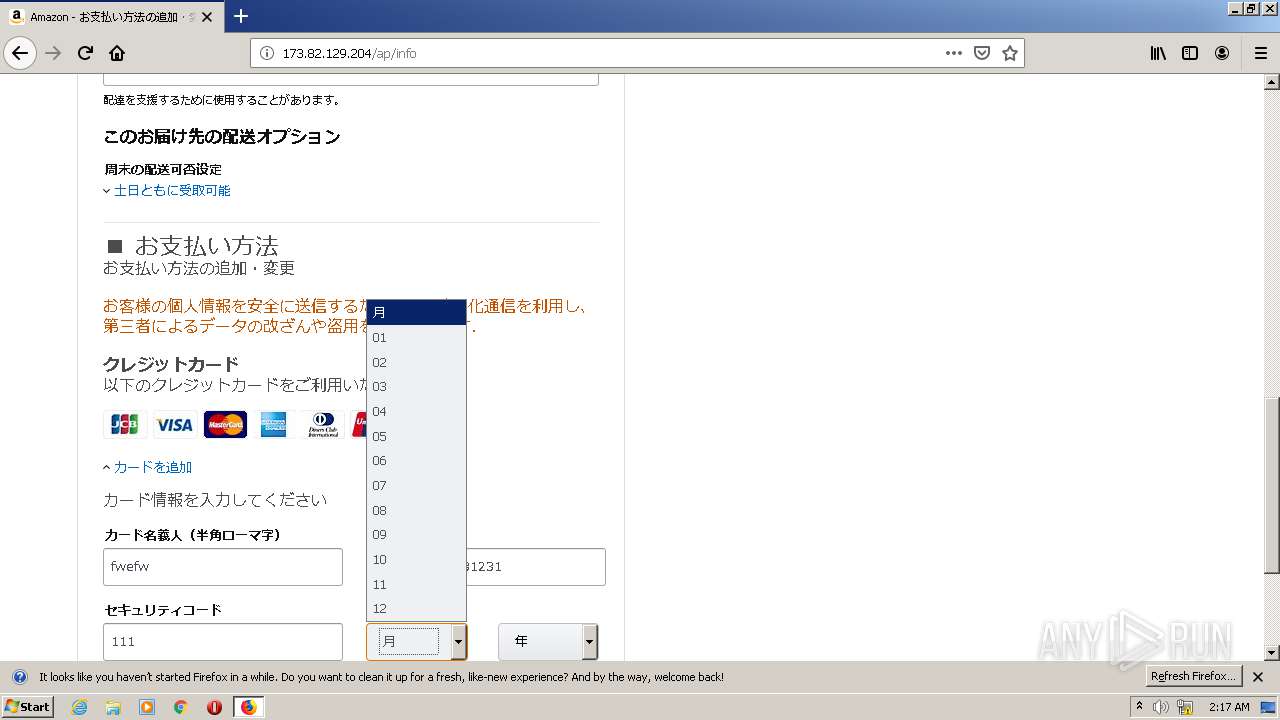Switch to Firefox taskbar button
The width and height of the screenshot is (1280, 720).
point(248,707)
